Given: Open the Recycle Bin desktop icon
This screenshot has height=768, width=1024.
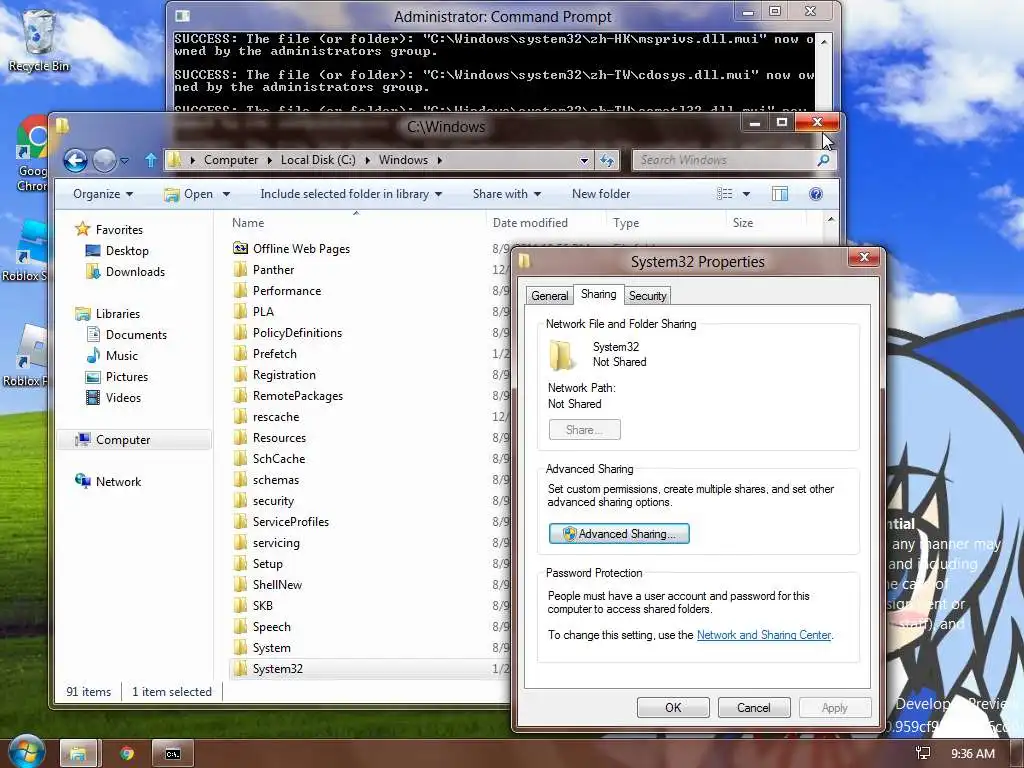Looking at the screenshot, I should [39, 40].
